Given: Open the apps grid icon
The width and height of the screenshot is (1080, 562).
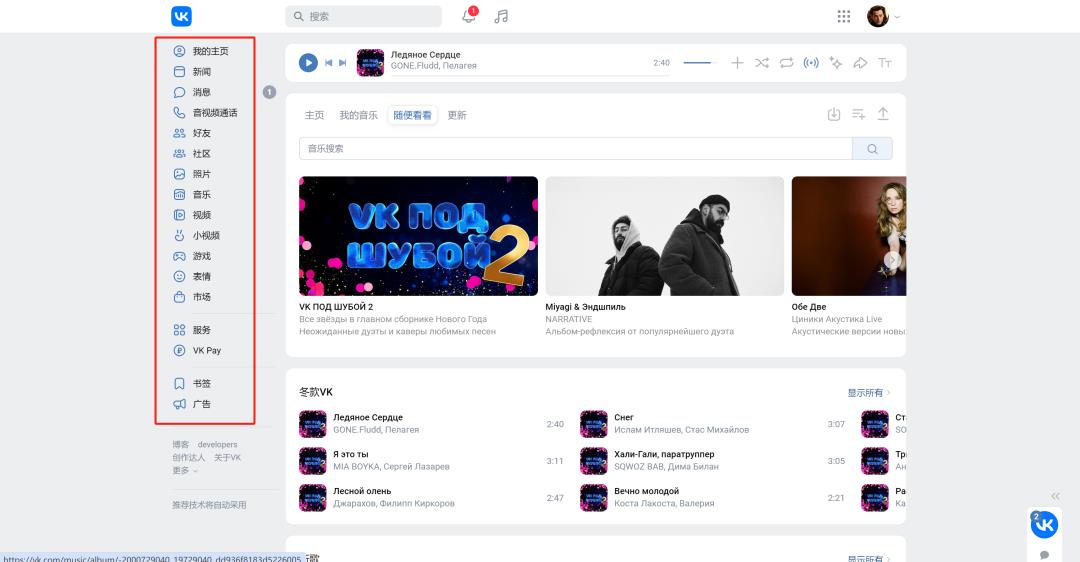Looking at the screenshot, I should coord(844,16).
